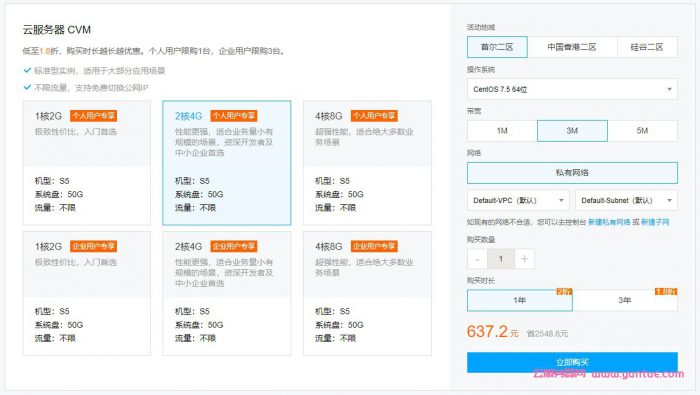Select the 首尔二区 region option
Screen dimensions: 700x395
pos(497,47)
